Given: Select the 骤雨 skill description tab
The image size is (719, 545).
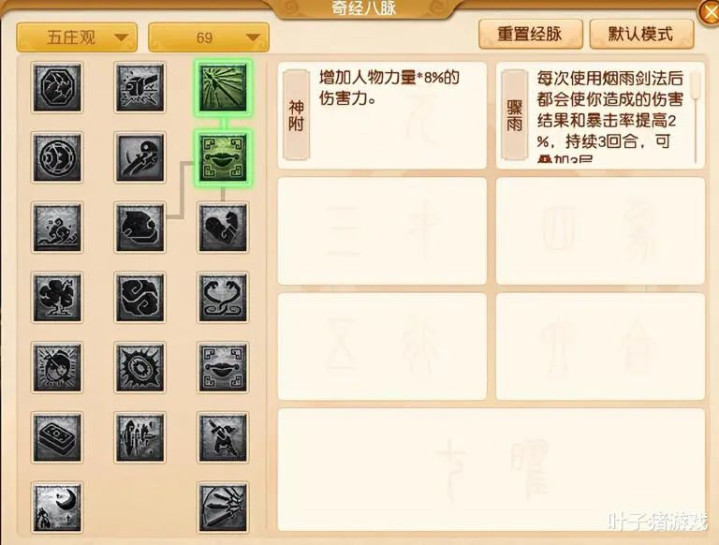Looking at the screenshot, I should pos(514,115).
